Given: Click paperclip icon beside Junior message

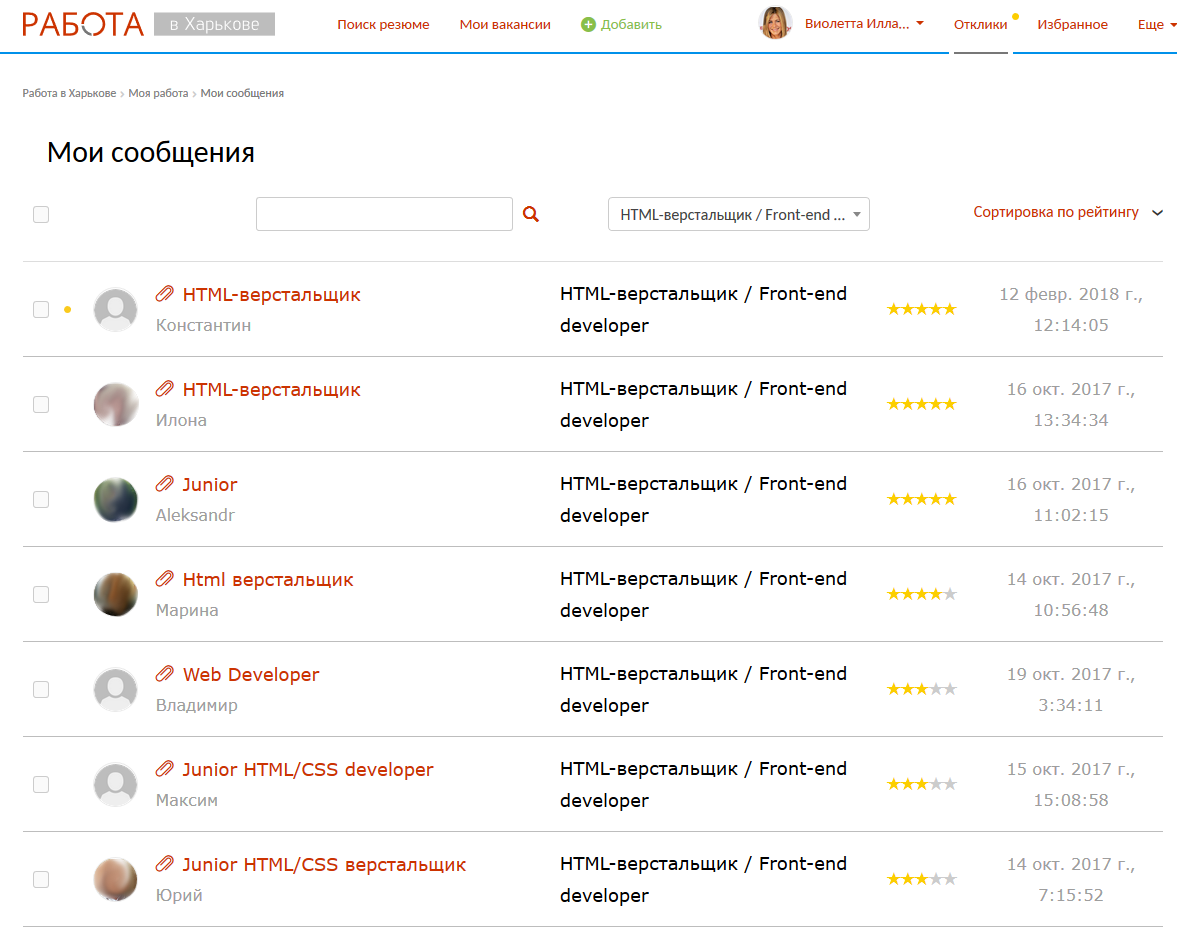Looking at the screenshot, I should [x=165, y=484].
